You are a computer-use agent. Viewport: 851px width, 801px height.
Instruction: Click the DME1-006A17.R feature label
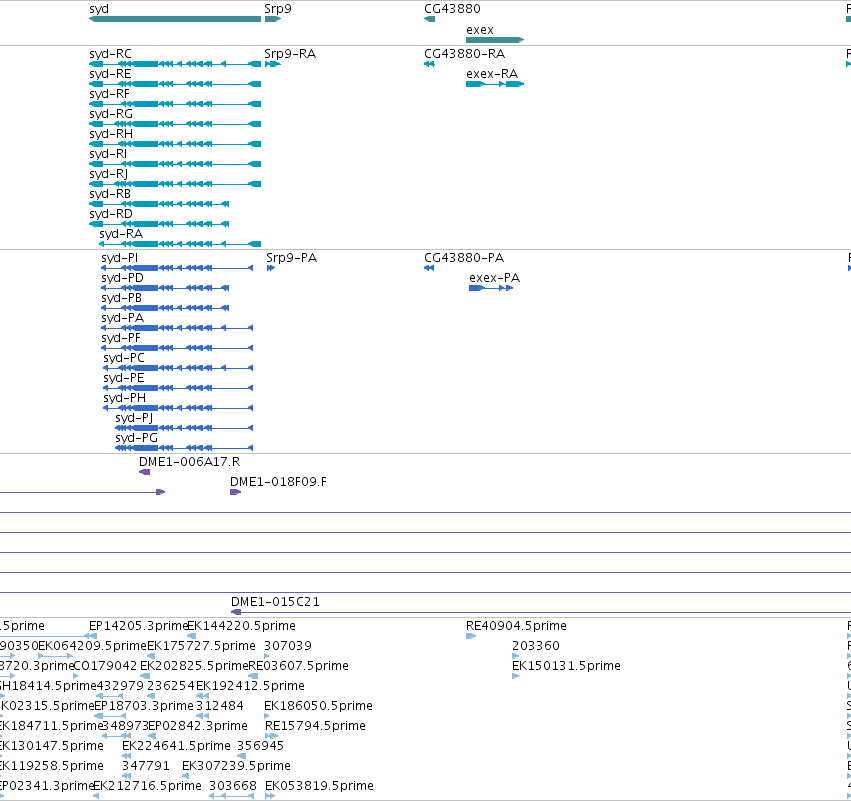click(x=189, y=462)
